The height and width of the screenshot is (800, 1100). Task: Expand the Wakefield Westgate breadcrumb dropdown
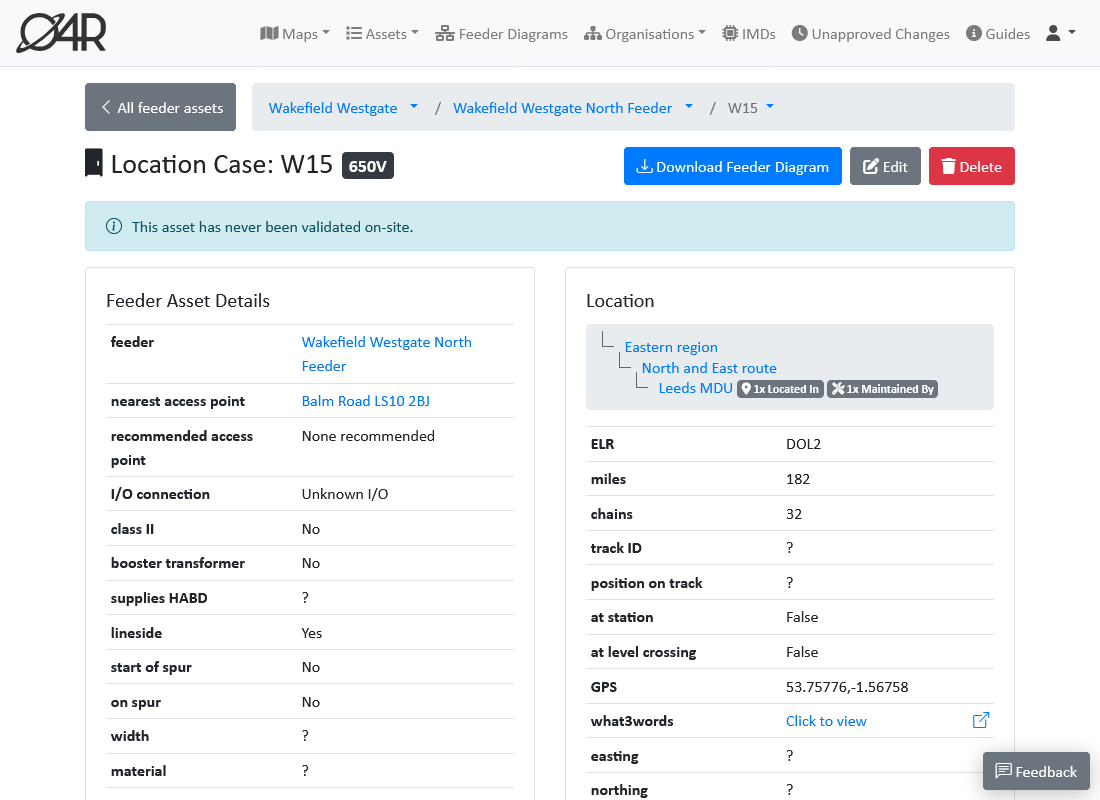tap(414, 107)
